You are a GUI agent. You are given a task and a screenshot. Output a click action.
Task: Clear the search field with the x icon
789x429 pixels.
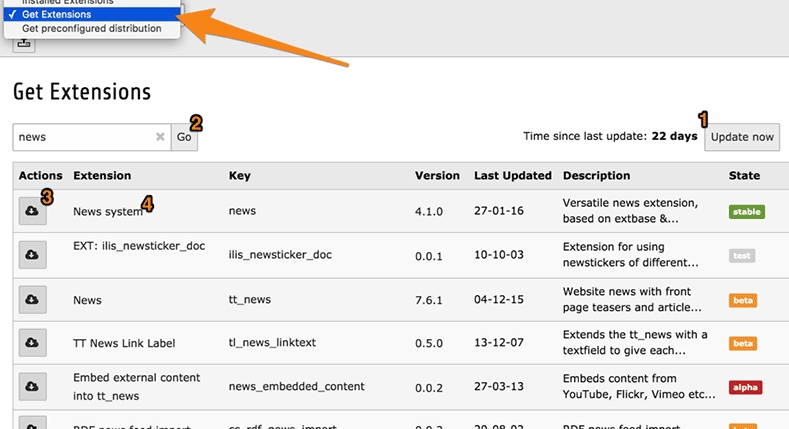click(160, 137)
